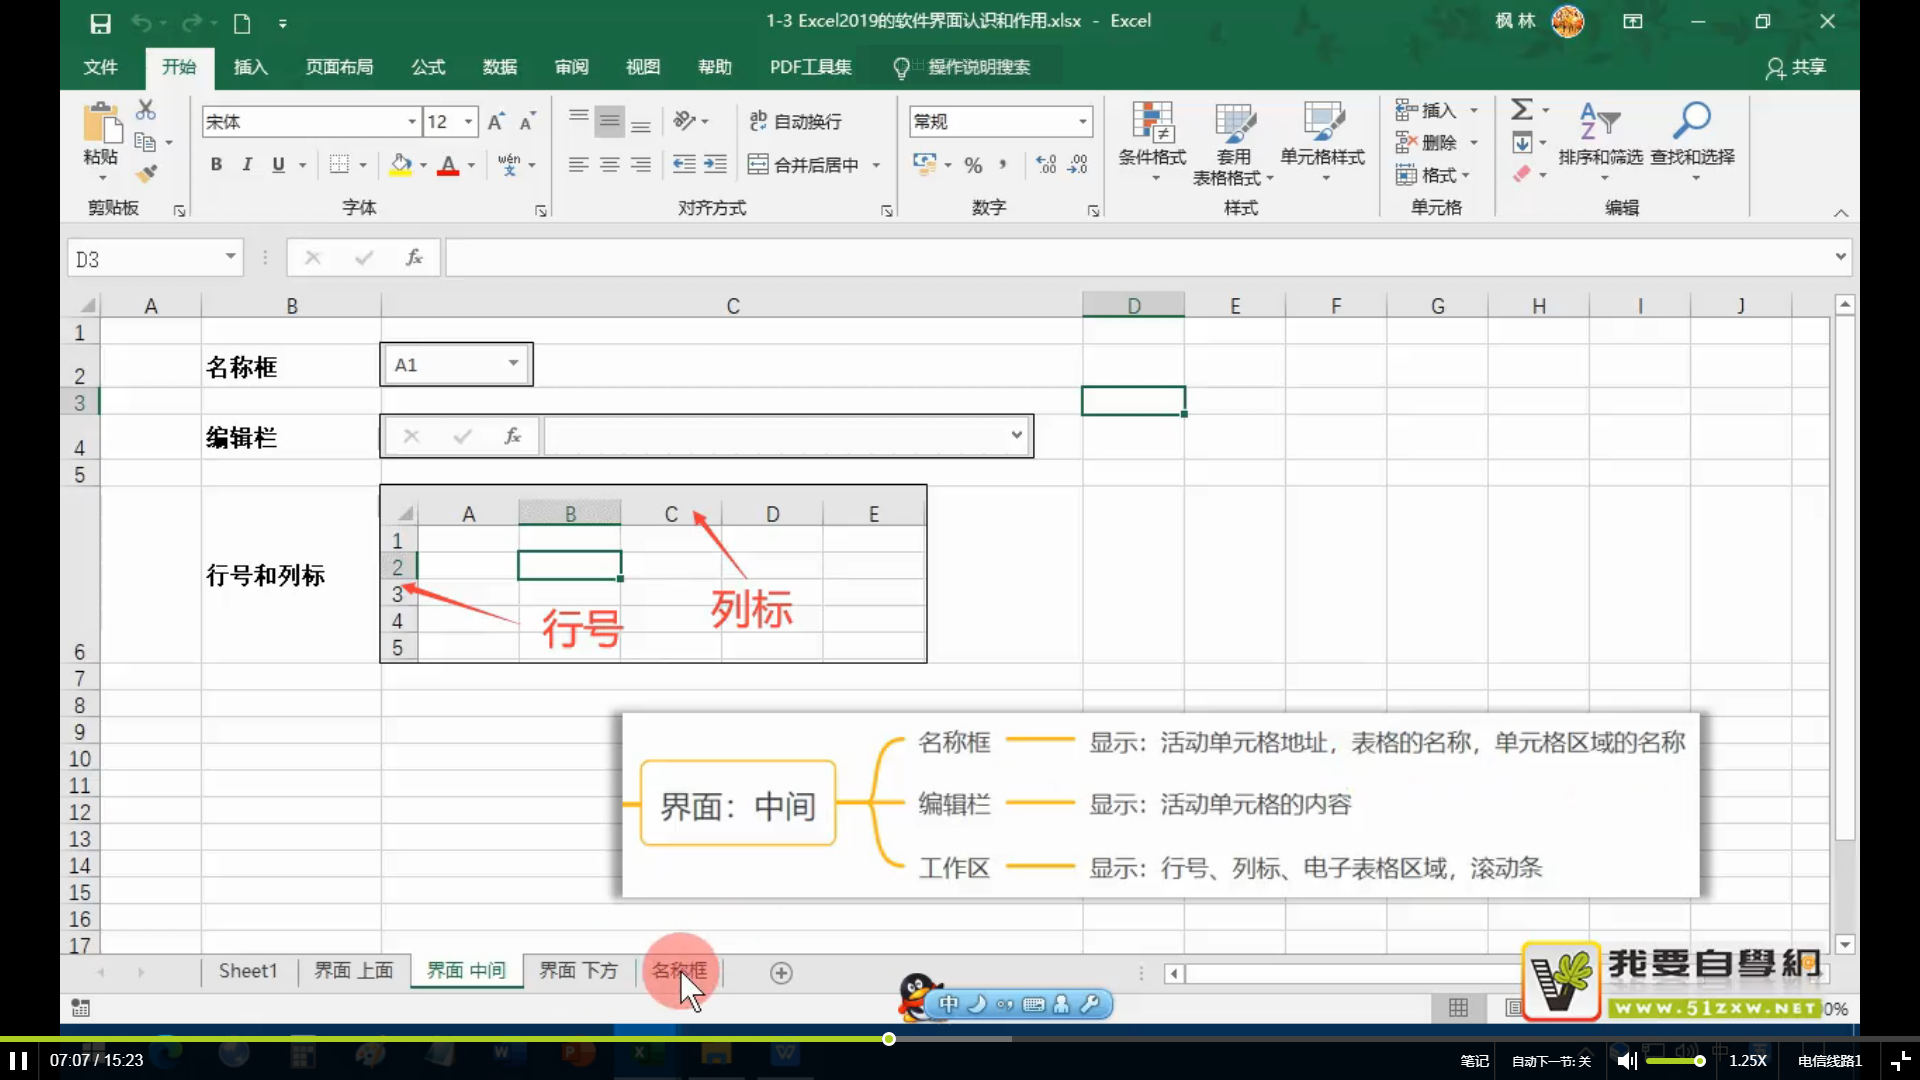Toggle Italic formatting button
Viewport: 1920px width, 1080px height.
pyautogui.click(x=247, y=165)
